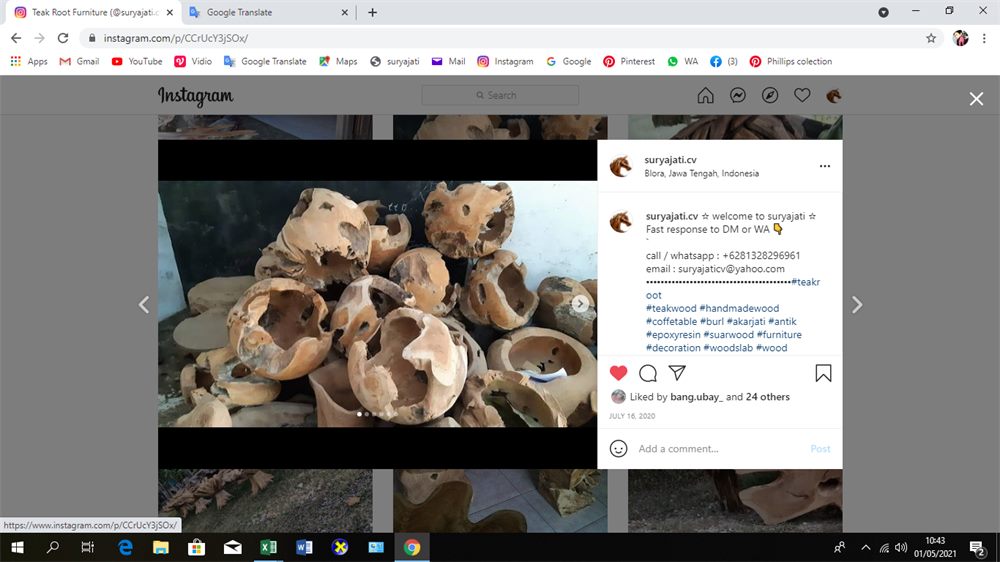The width and height of the screenshot is (1000, 562).
Task: Click the browser back arrow
Action: point(16,38)
